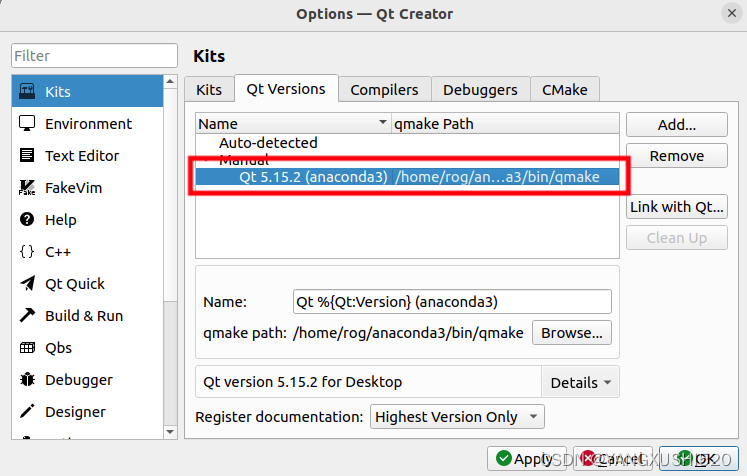Click the Clean Up button
This screenshot has height=476, width=747.
[x=676, y=238]
